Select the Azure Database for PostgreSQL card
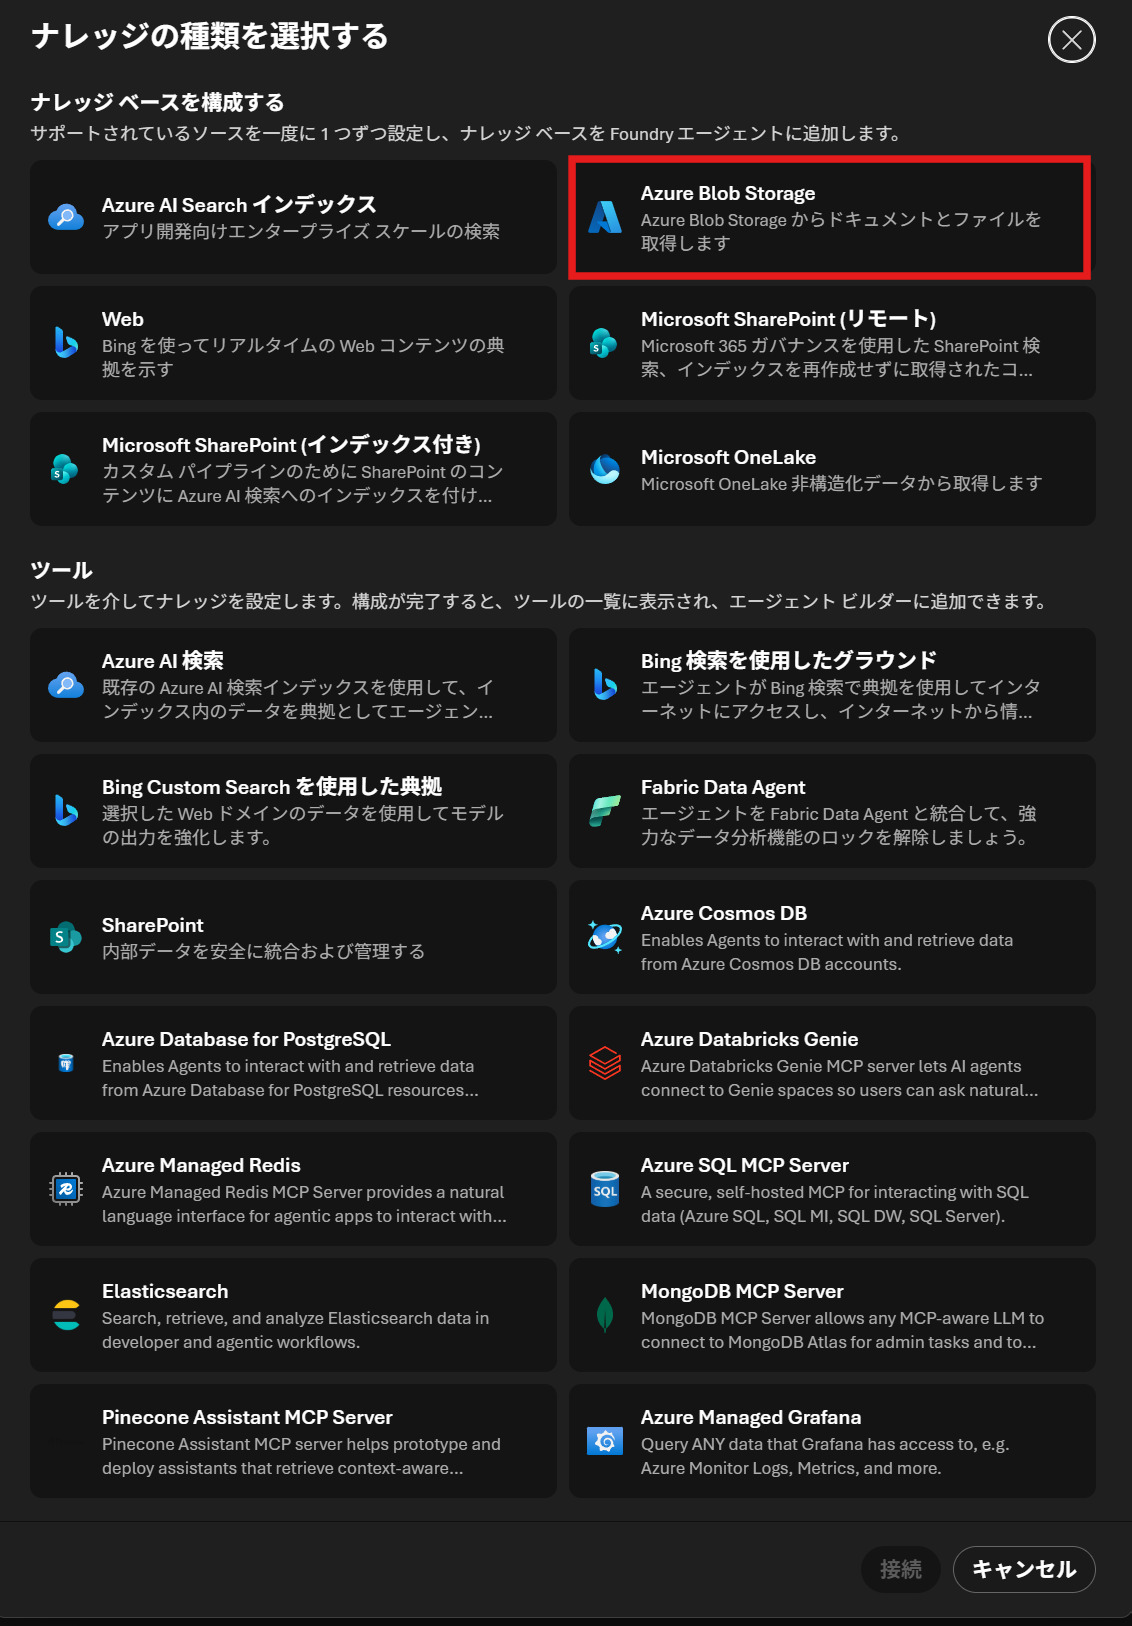1132x1626 pixels. 293,1063
